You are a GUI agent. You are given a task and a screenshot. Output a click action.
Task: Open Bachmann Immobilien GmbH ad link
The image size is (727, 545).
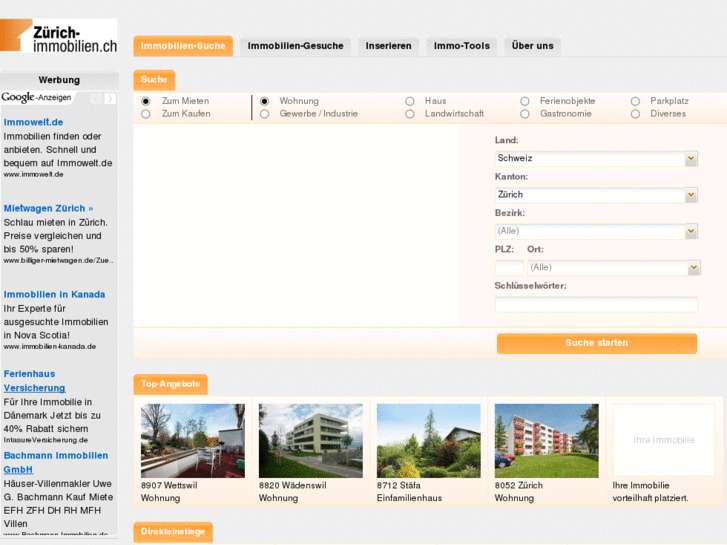[x=56, y=462]
